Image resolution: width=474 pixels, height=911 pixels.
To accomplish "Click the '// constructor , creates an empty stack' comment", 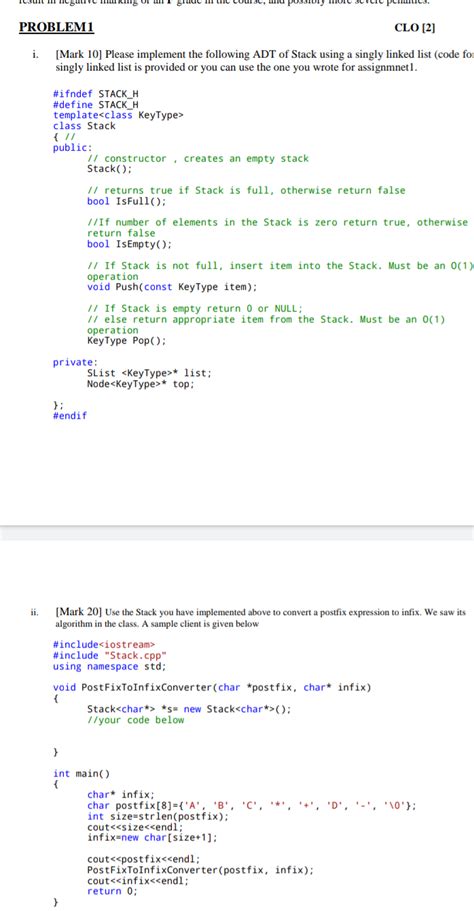I will (198, 159).
